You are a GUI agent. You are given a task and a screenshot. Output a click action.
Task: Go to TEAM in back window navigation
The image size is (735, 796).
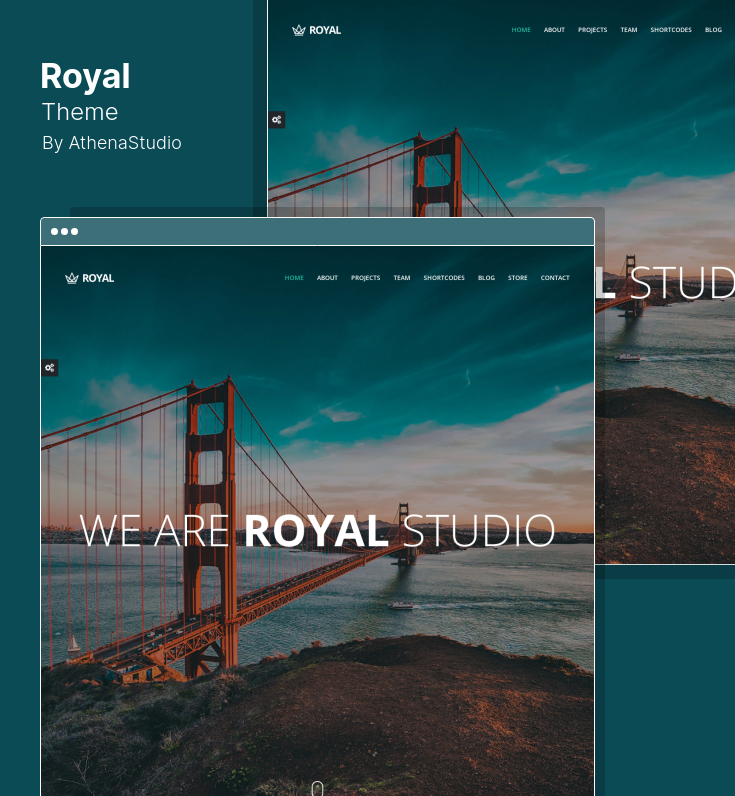[x=629, y=30]
